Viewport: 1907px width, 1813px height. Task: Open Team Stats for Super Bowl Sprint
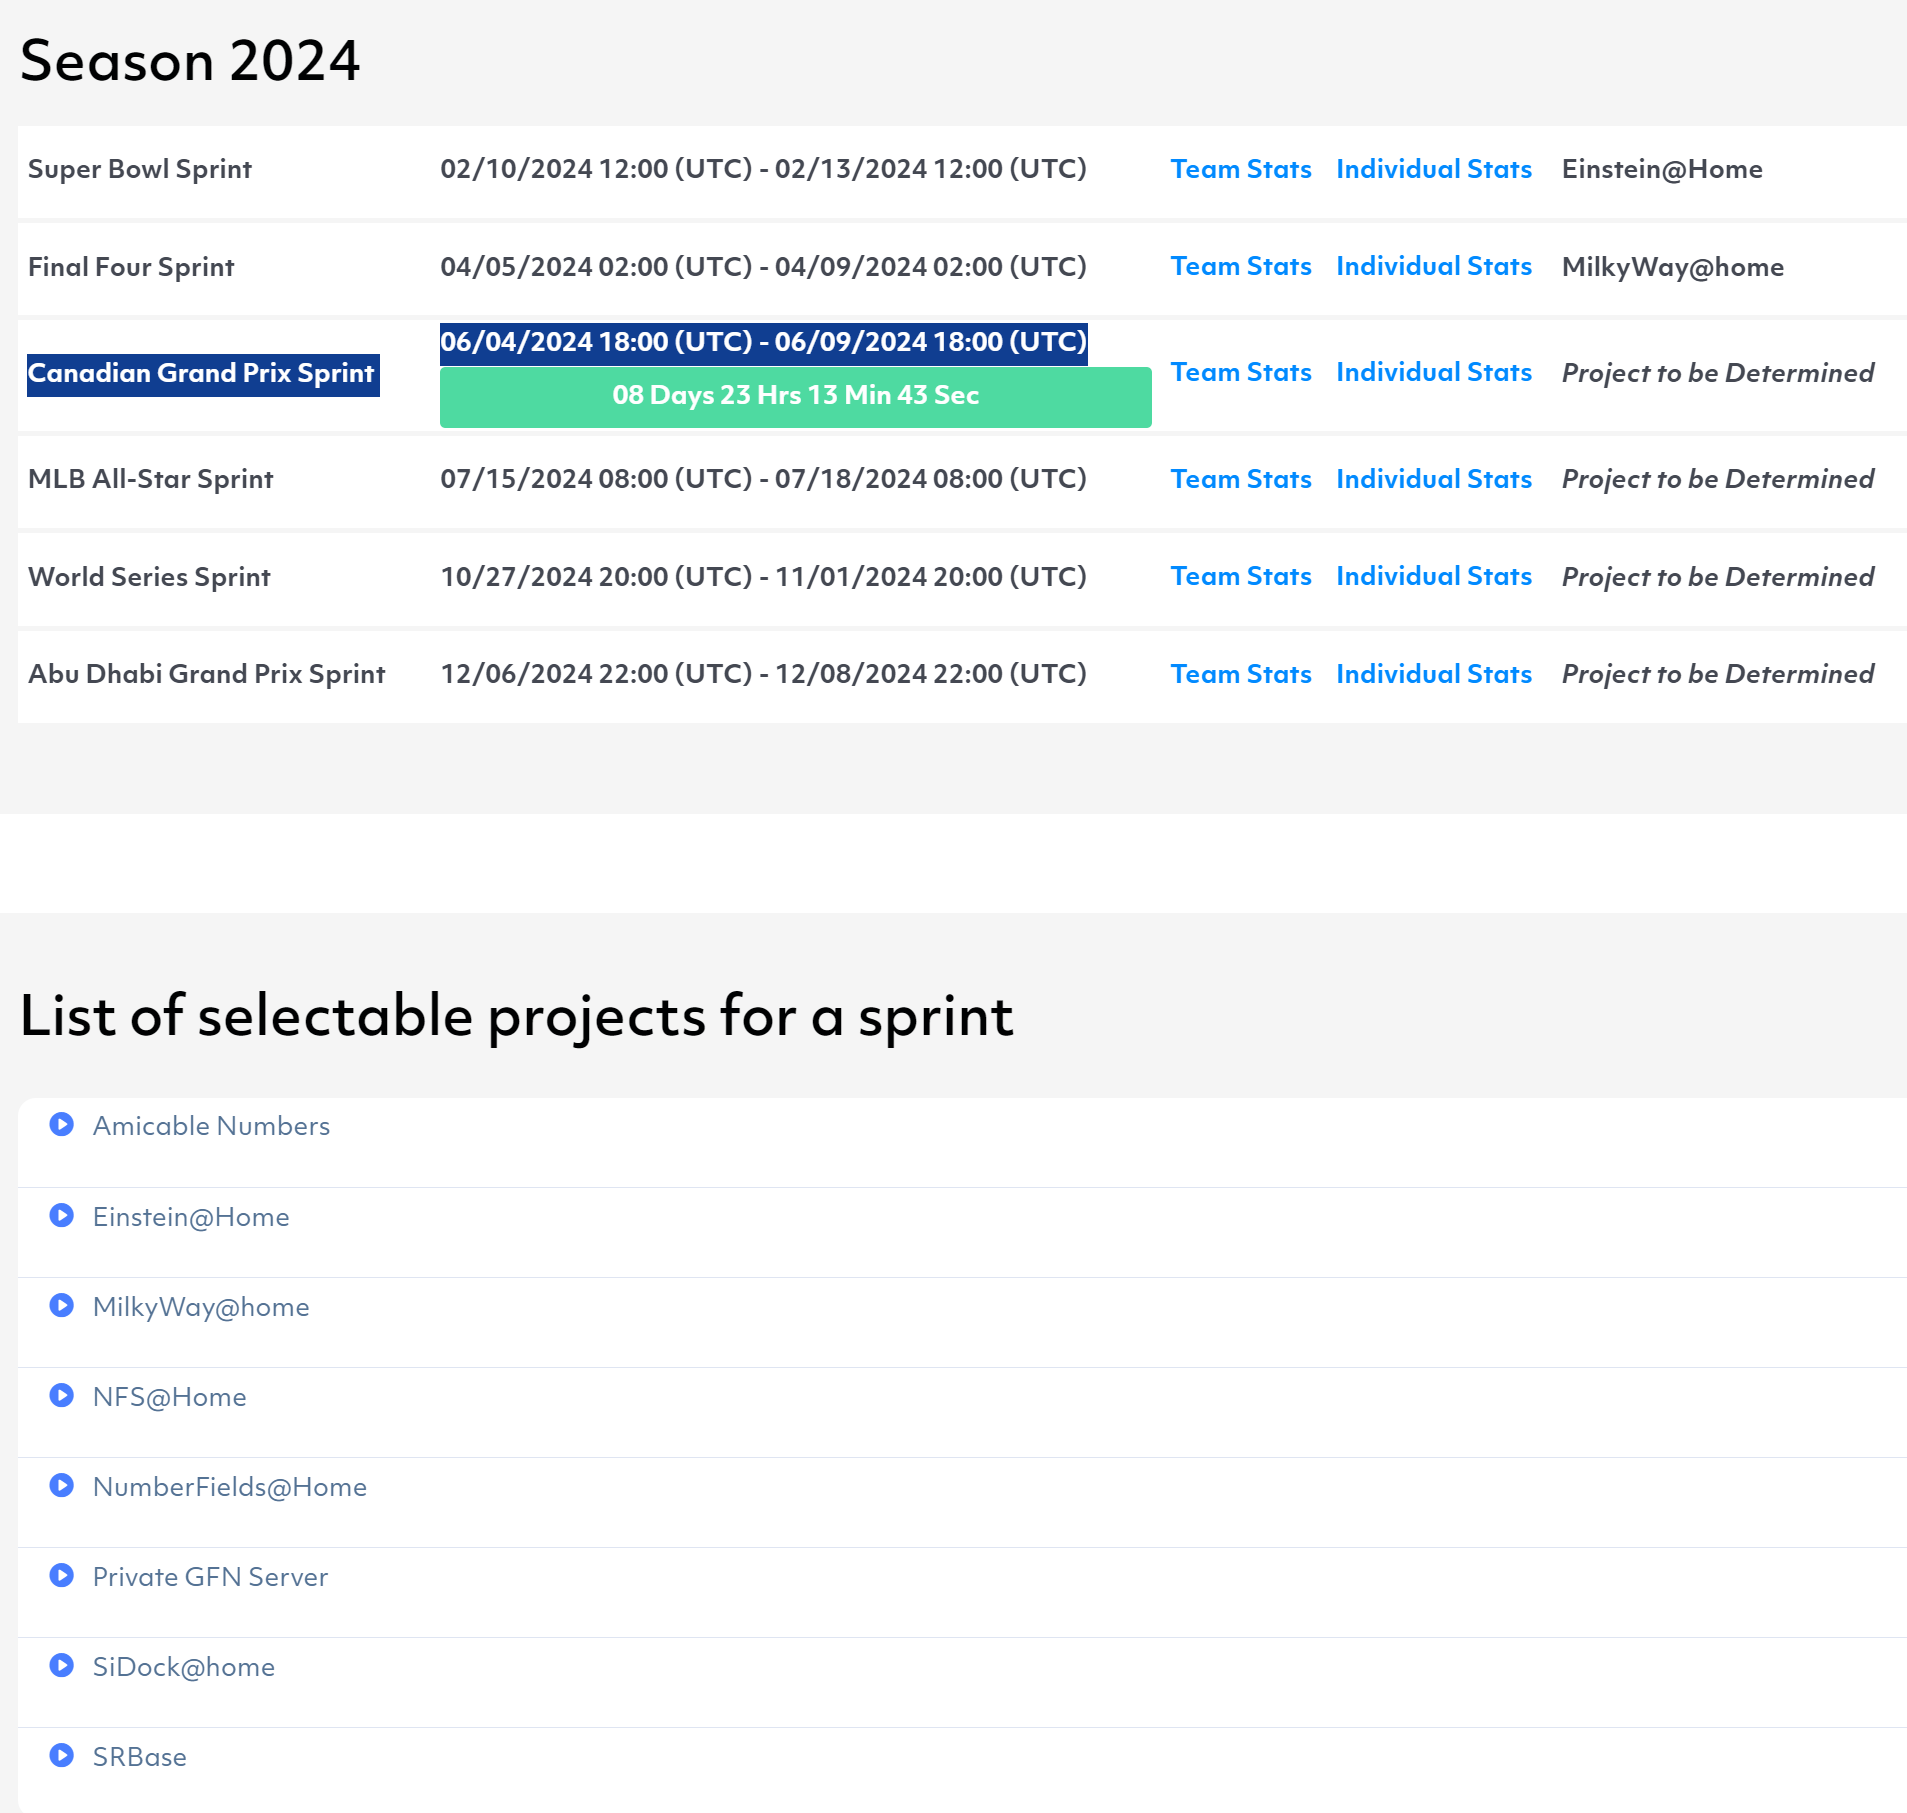[x=1240, y=169]
